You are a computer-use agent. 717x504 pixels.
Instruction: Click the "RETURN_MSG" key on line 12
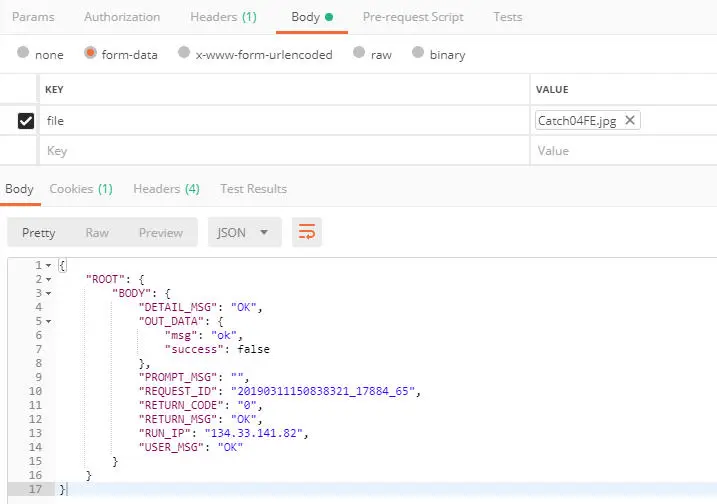click(177, 419)
